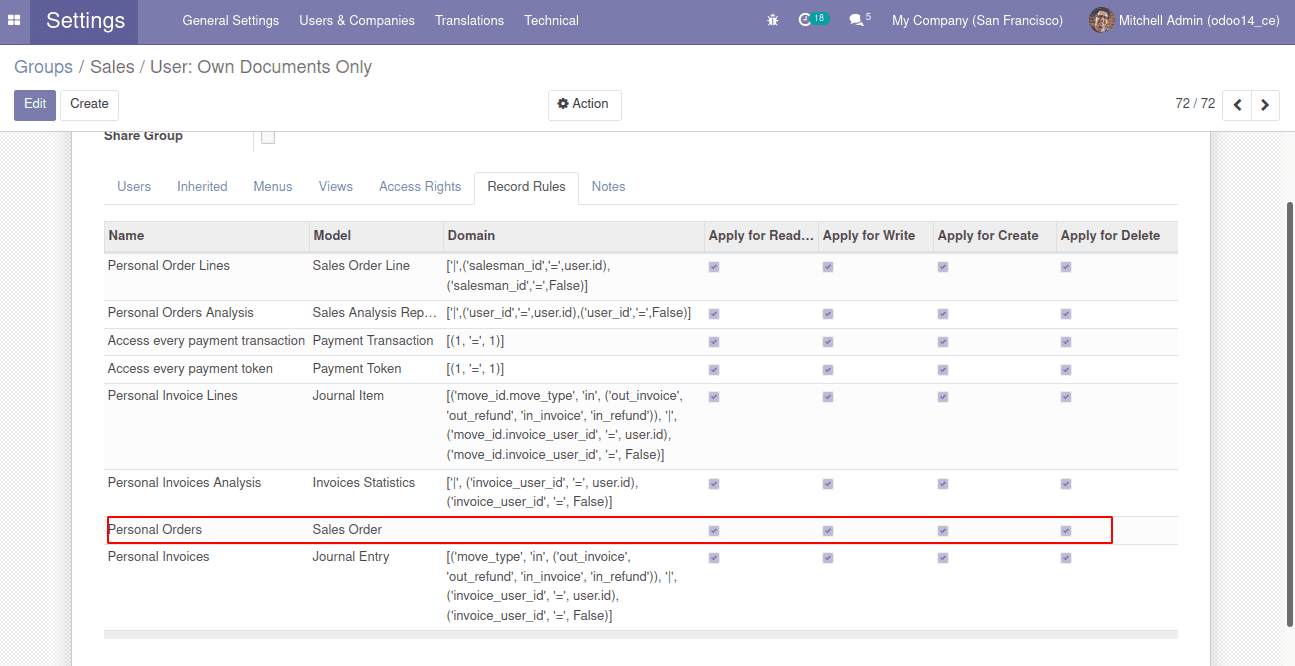Screen dimensions: 1295x666
Task: Click the Payment Token model cell
Action: 357,369
